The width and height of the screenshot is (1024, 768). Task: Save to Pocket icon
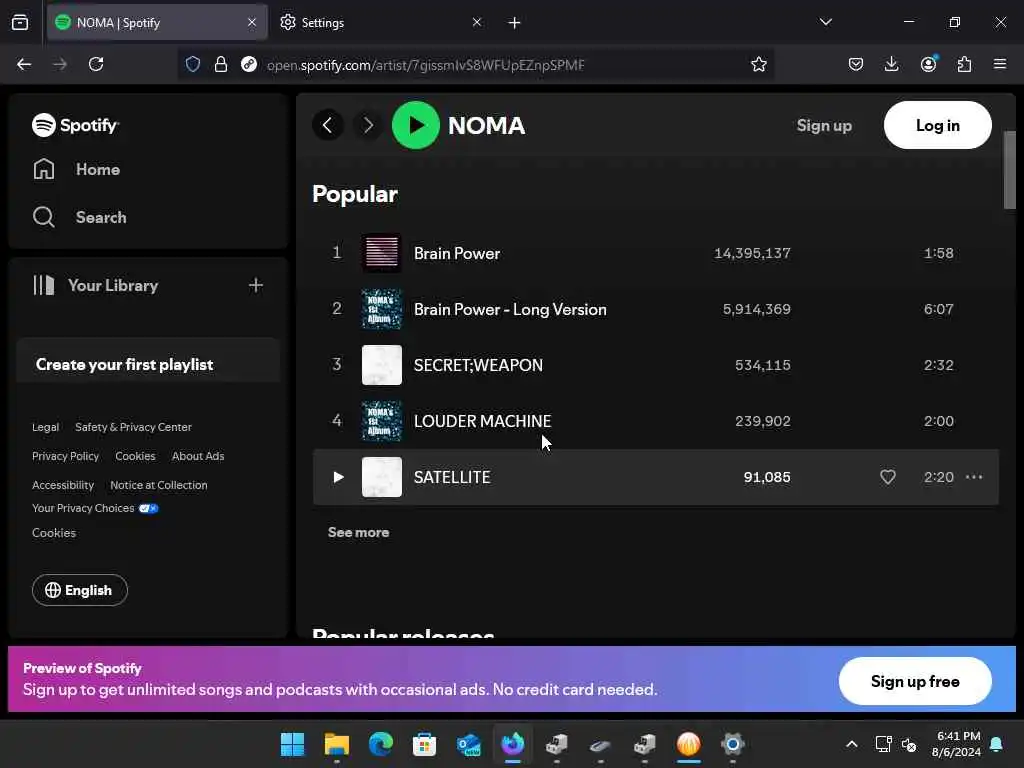click(x=856, y=64)
